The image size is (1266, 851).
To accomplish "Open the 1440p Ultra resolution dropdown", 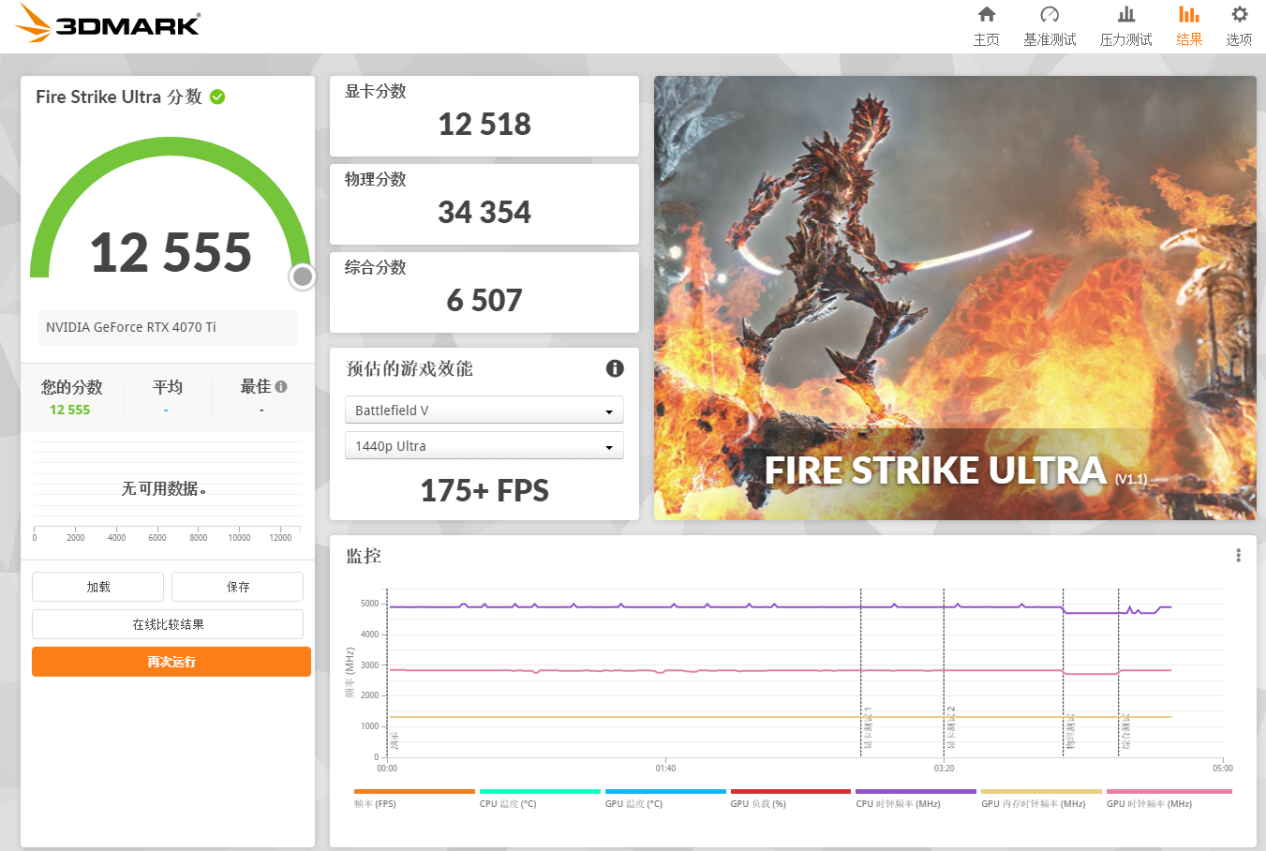I will click(x=484, y=446).
